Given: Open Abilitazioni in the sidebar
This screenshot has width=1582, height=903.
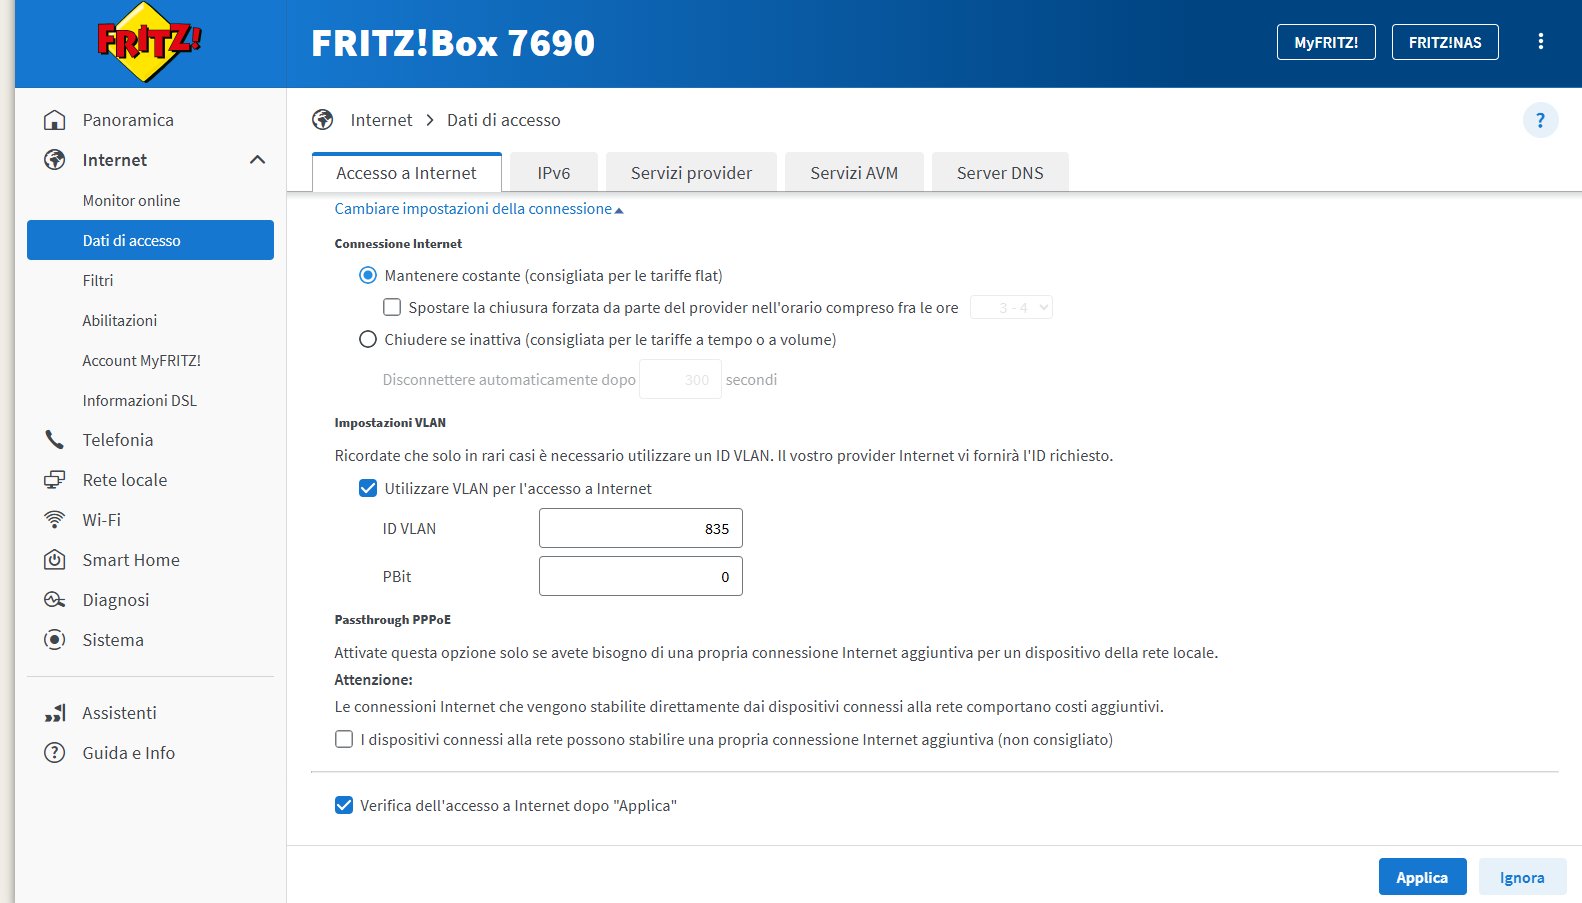Looking at the screenshot, I should point(120,320).
